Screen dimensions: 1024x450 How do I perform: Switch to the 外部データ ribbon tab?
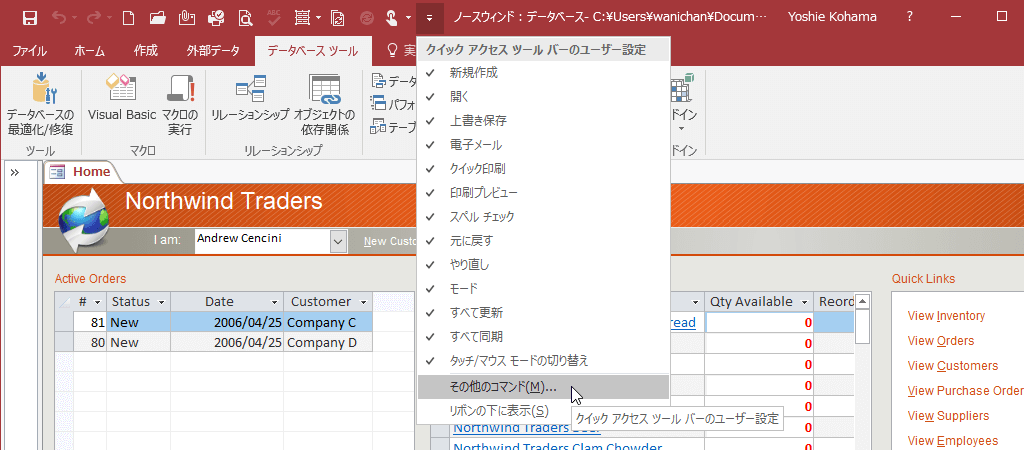coord(212,50)
